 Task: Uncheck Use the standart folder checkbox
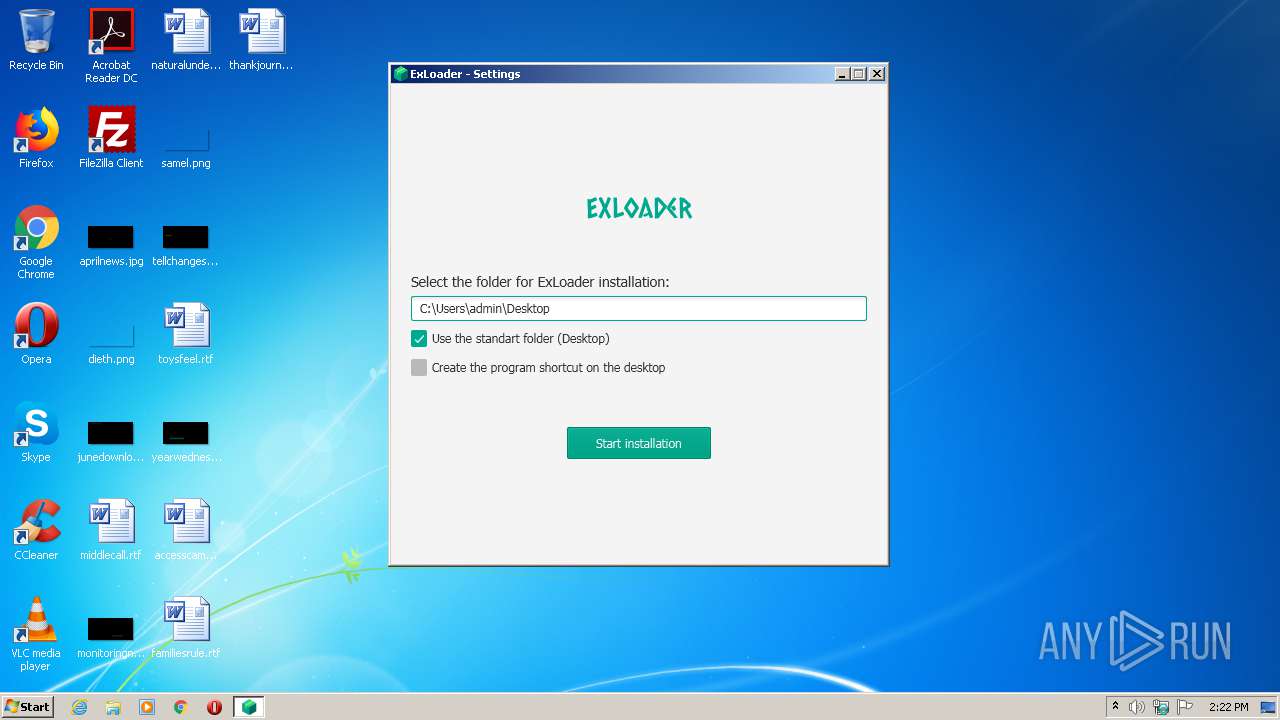[419, 339]
